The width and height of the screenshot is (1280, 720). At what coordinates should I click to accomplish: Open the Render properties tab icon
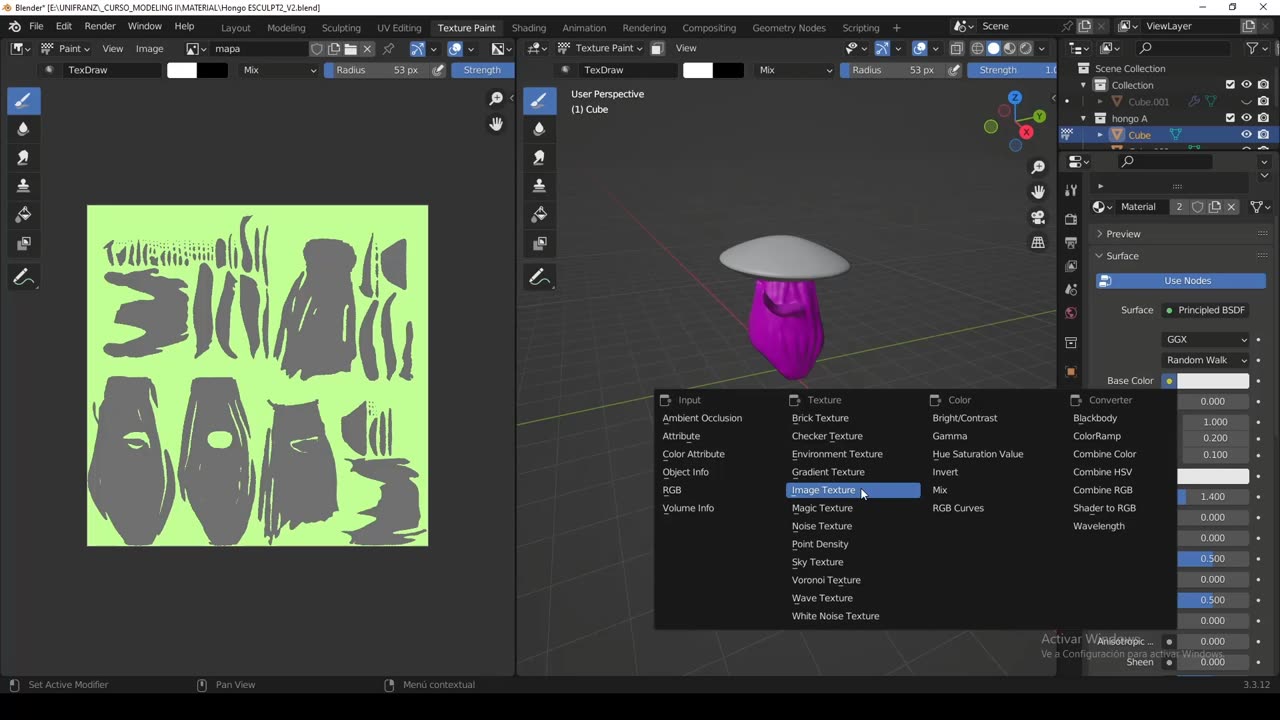(x=1071, y=217)
